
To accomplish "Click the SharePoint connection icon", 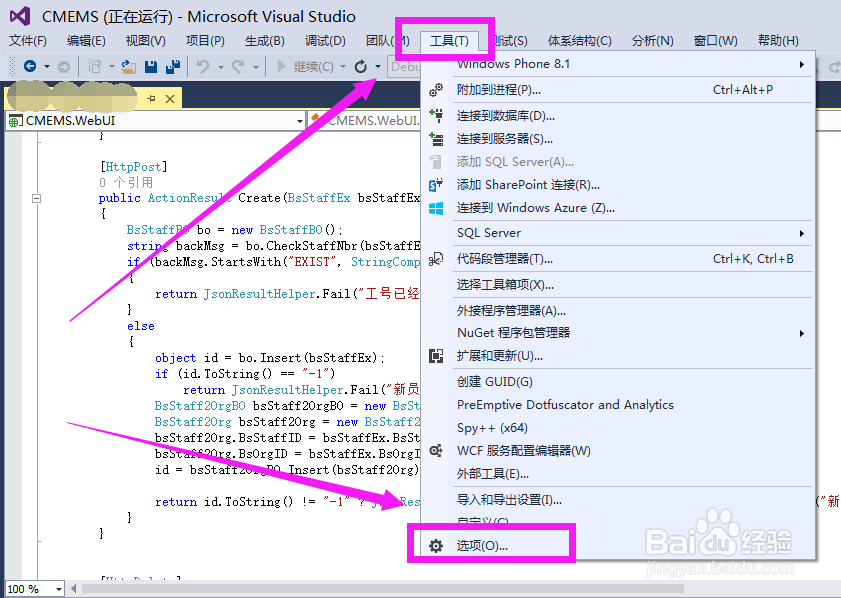I will click(436, 185).
